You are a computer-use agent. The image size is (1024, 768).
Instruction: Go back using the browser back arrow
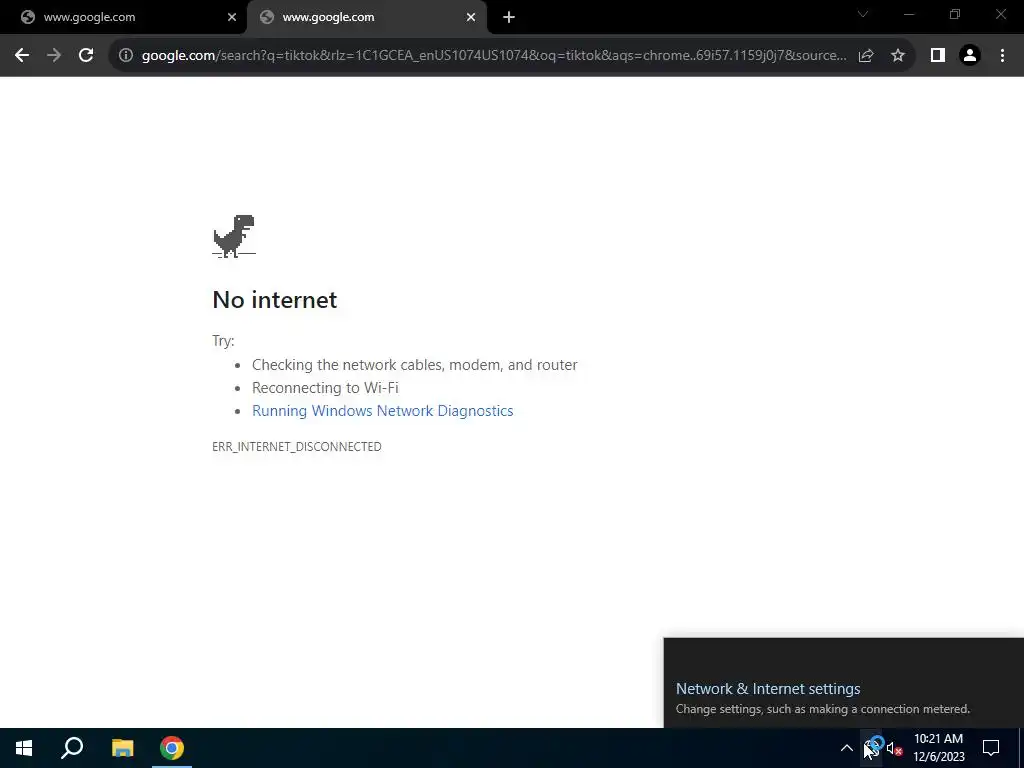click(x=22, y=56)
